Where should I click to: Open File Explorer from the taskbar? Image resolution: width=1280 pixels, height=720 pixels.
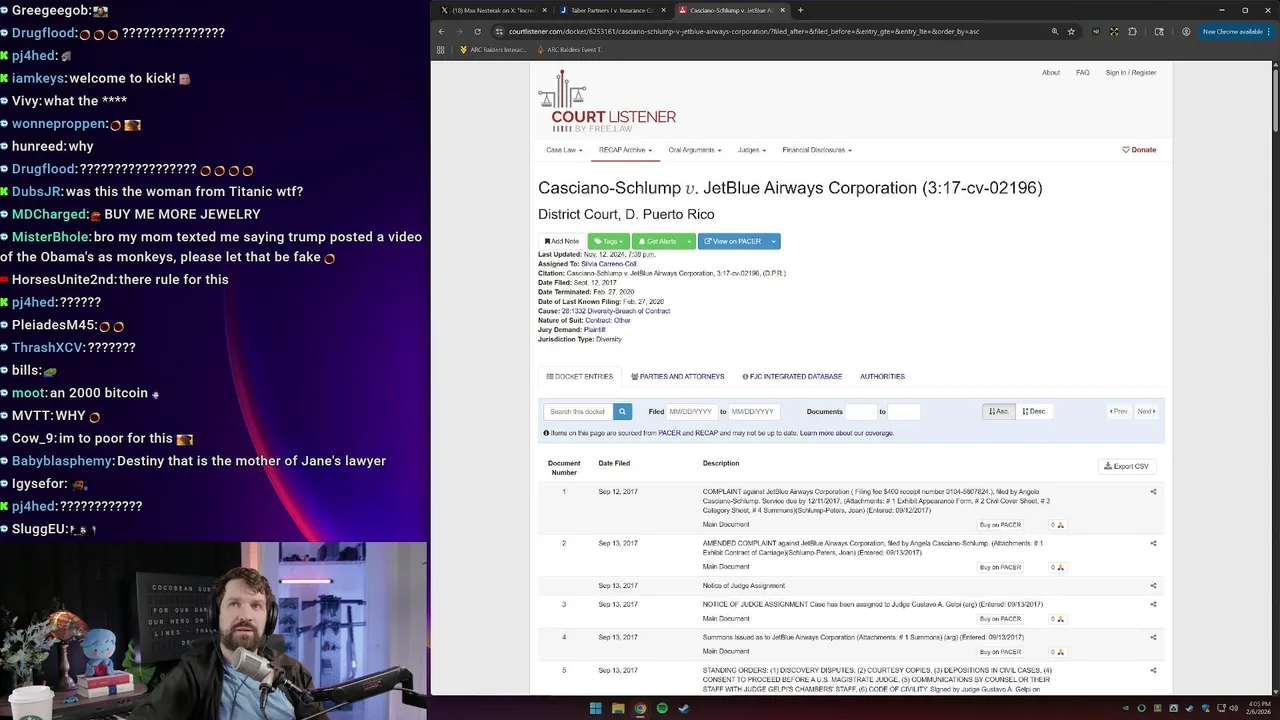(618, 708)
